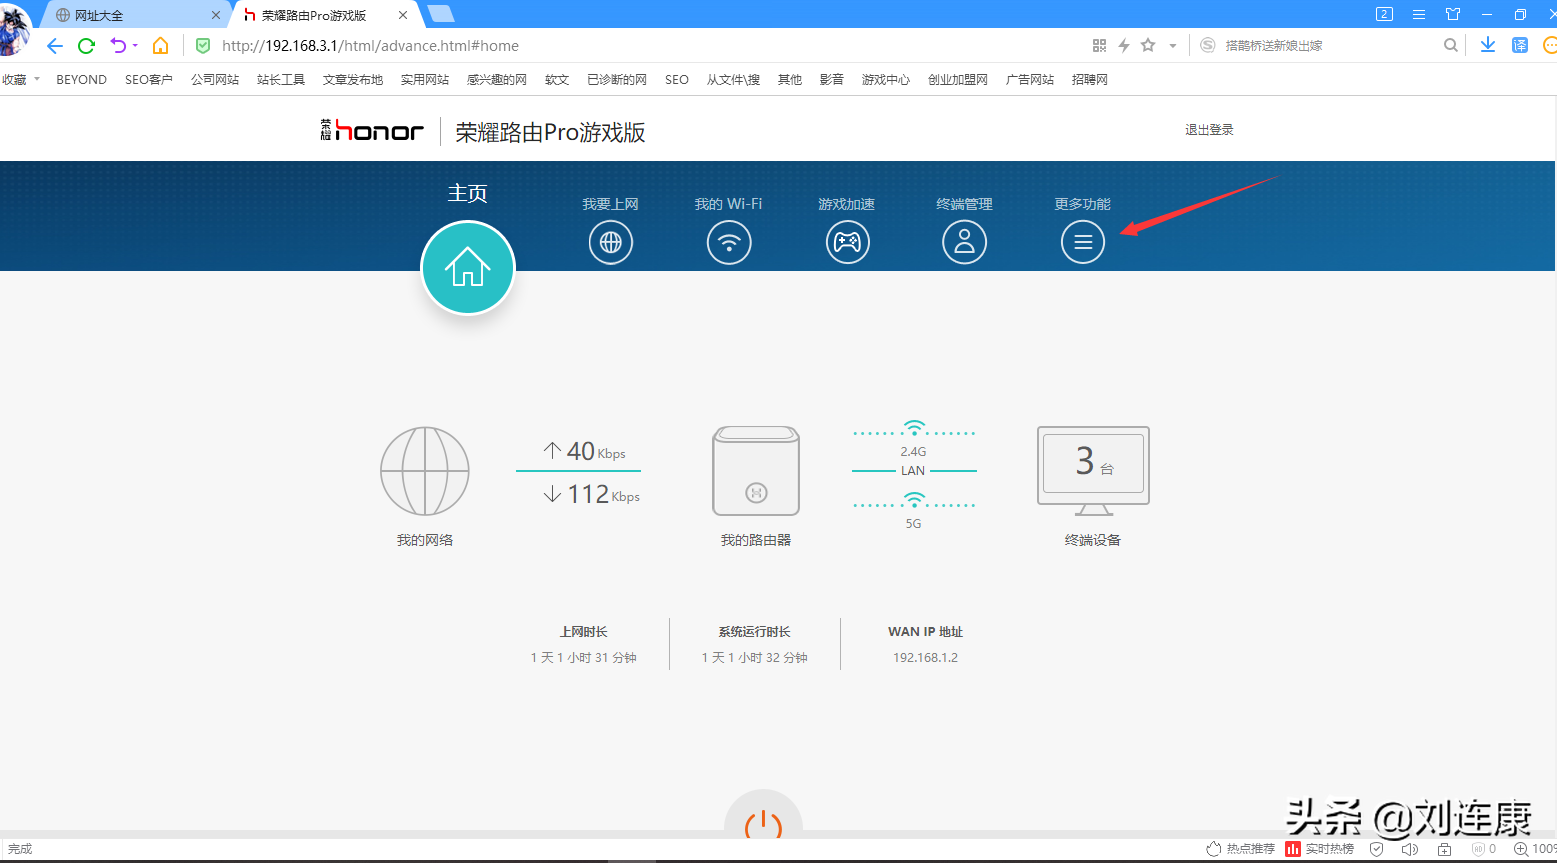Open the QR code icon in address bar
Screen dimensions: 1557x863
pos(1099,45)
